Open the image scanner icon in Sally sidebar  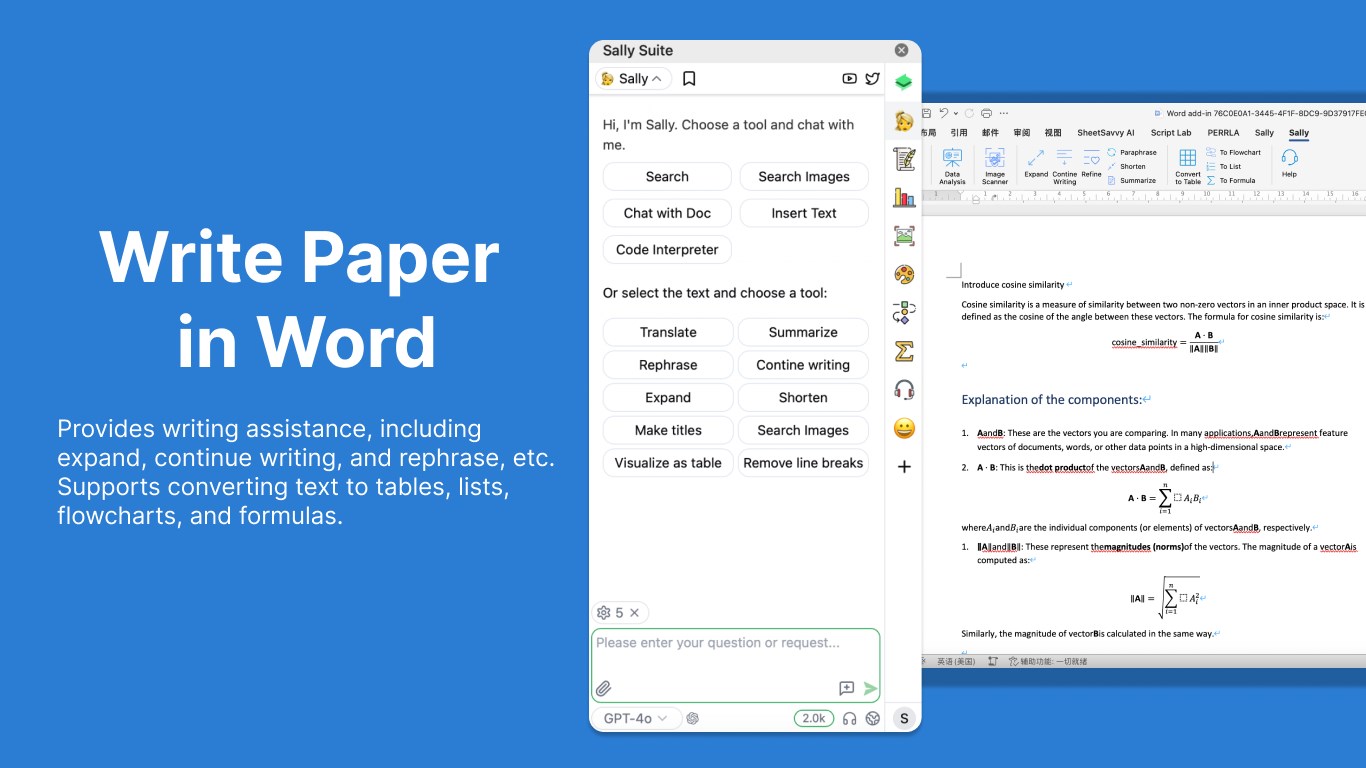click(904, 236)
